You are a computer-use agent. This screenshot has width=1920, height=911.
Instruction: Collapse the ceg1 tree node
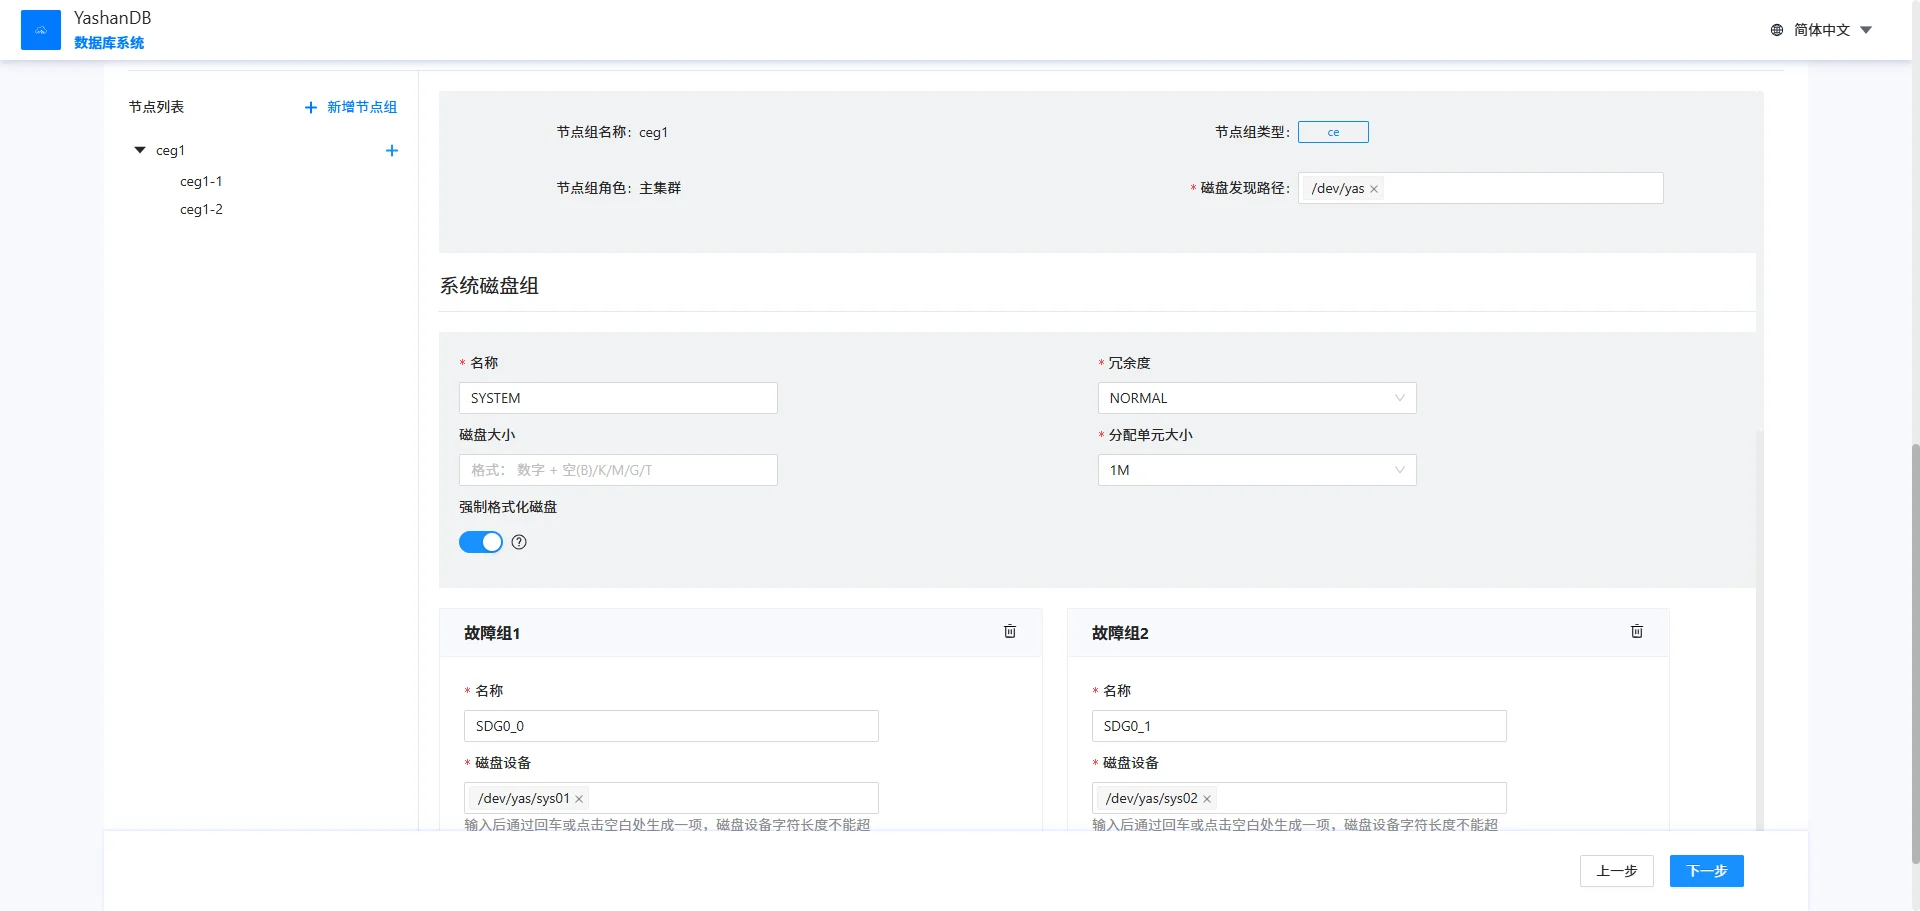(140, 150)
